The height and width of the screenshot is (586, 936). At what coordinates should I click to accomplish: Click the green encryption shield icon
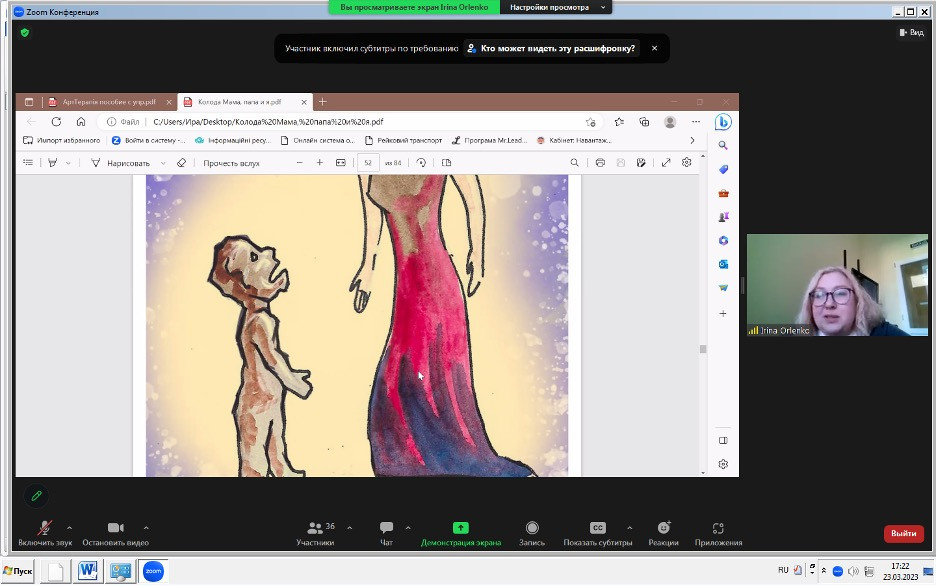click(25, 32)
